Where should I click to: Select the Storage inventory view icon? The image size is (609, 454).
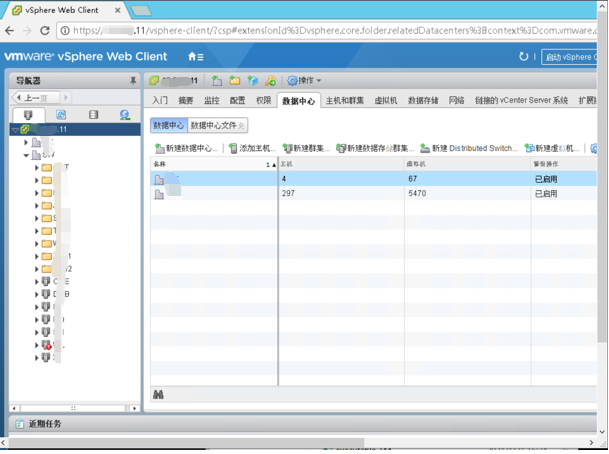(x=93, y=115)
